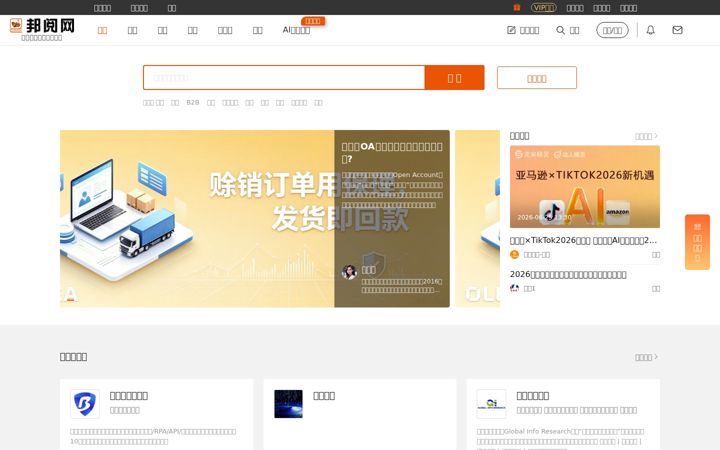This screenshot has width=720, height=450.
Task: Click the 邦阅网 site logo
Action: point(42,26)
